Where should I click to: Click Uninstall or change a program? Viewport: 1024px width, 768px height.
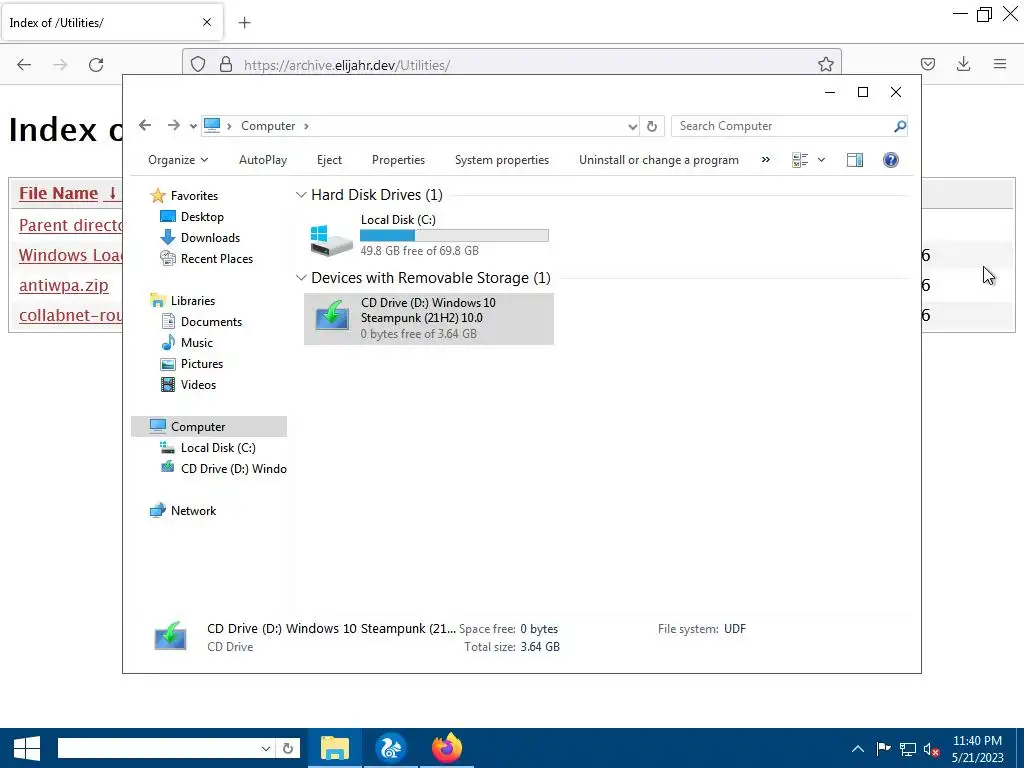(x=659, y=160)
